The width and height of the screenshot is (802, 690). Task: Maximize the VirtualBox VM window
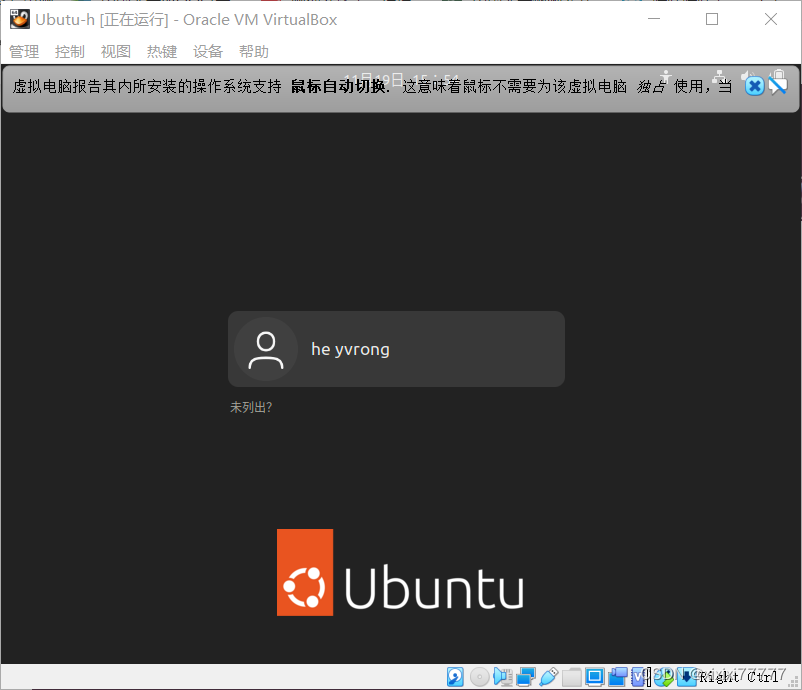(712, 19)
